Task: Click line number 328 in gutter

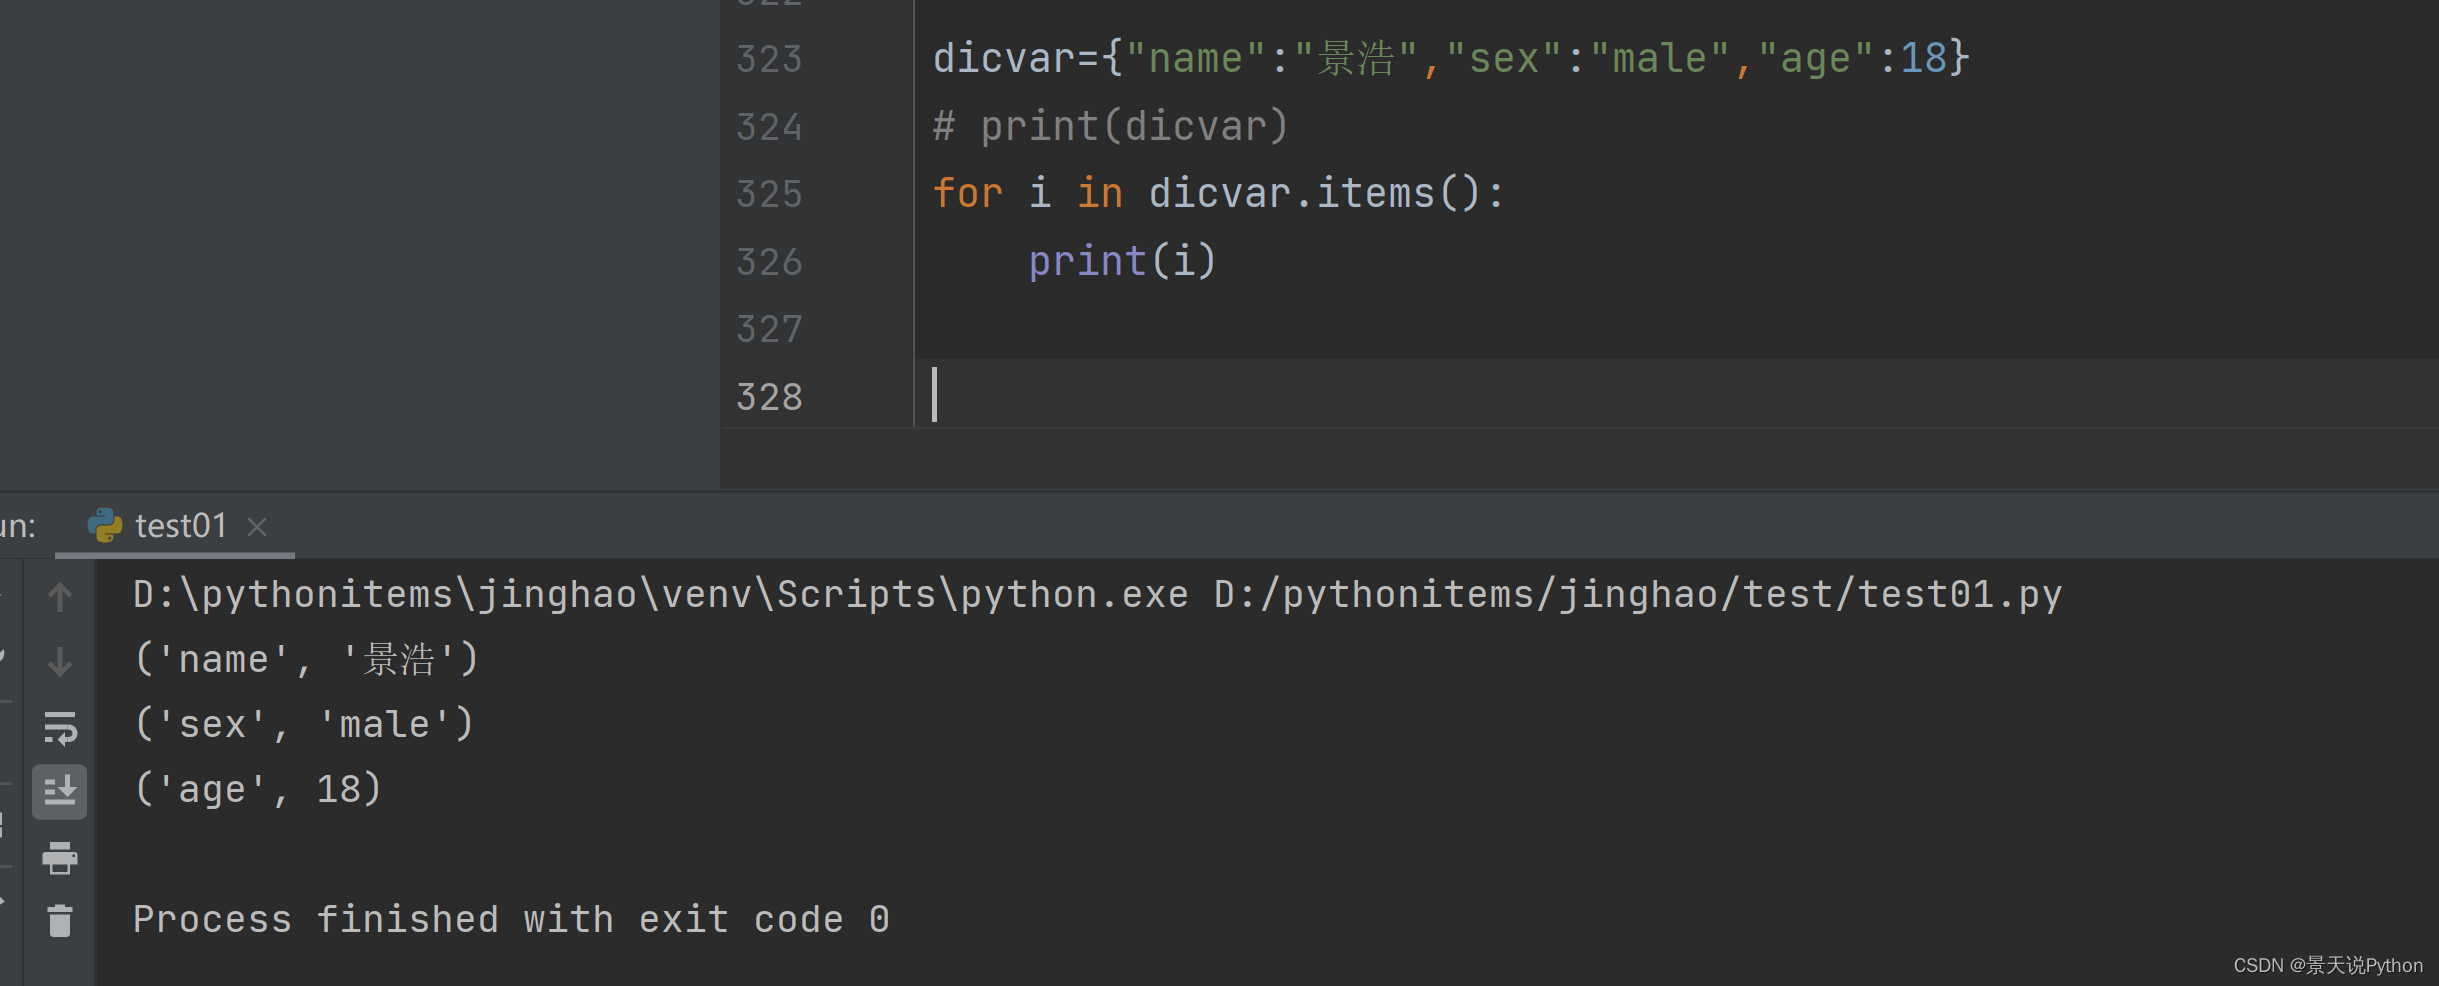Action: click(x=769, y=397)
